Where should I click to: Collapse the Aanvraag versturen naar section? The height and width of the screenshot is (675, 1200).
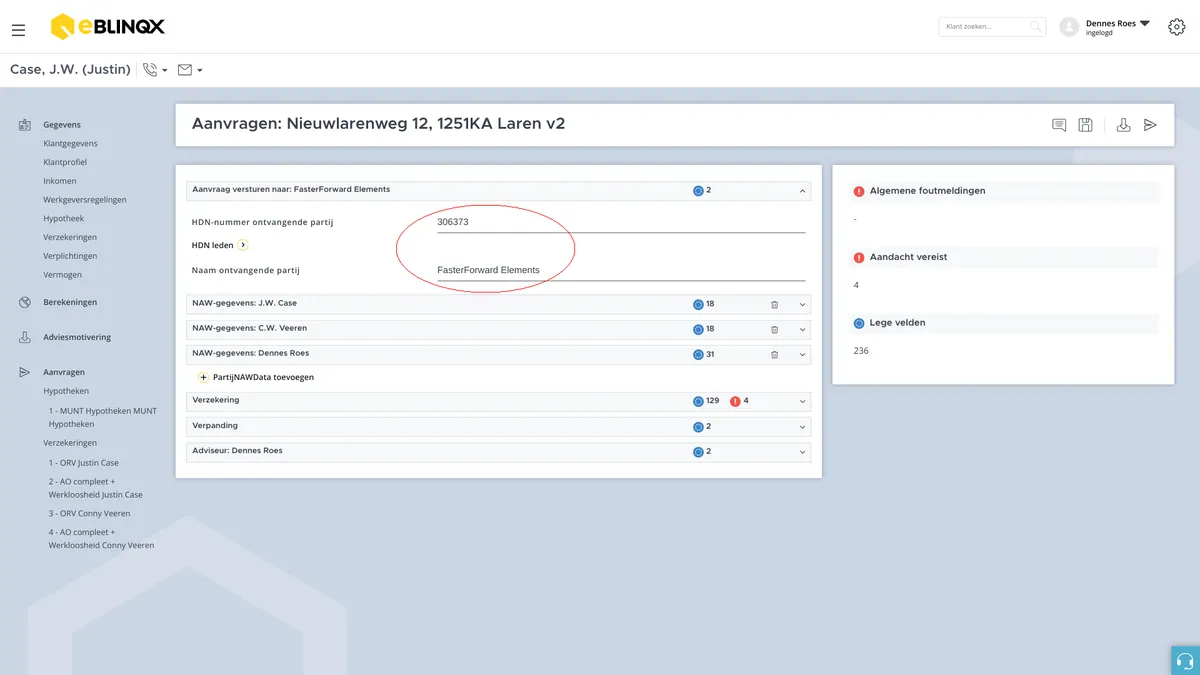pos(802,190)
